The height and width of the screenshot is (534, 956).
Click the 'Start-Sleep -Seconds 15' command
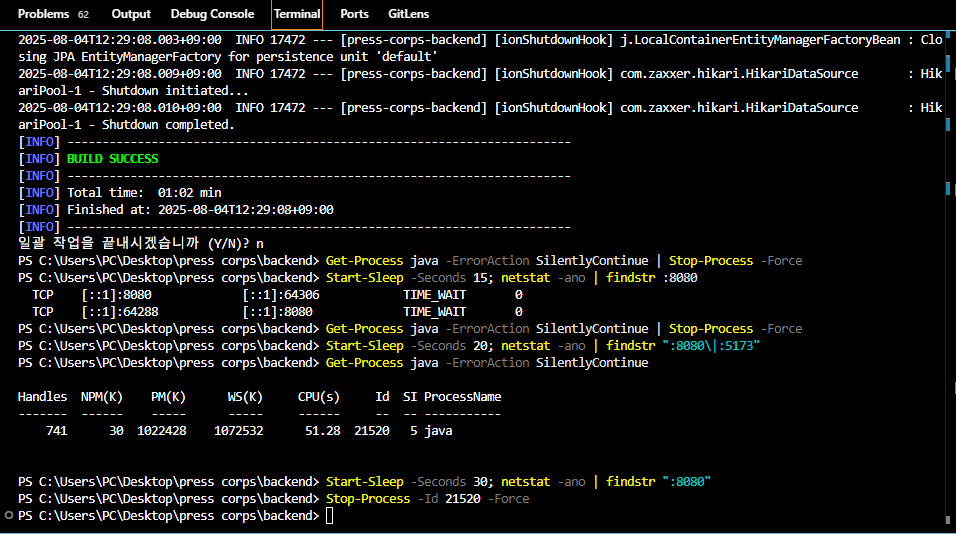pos(407,278)
